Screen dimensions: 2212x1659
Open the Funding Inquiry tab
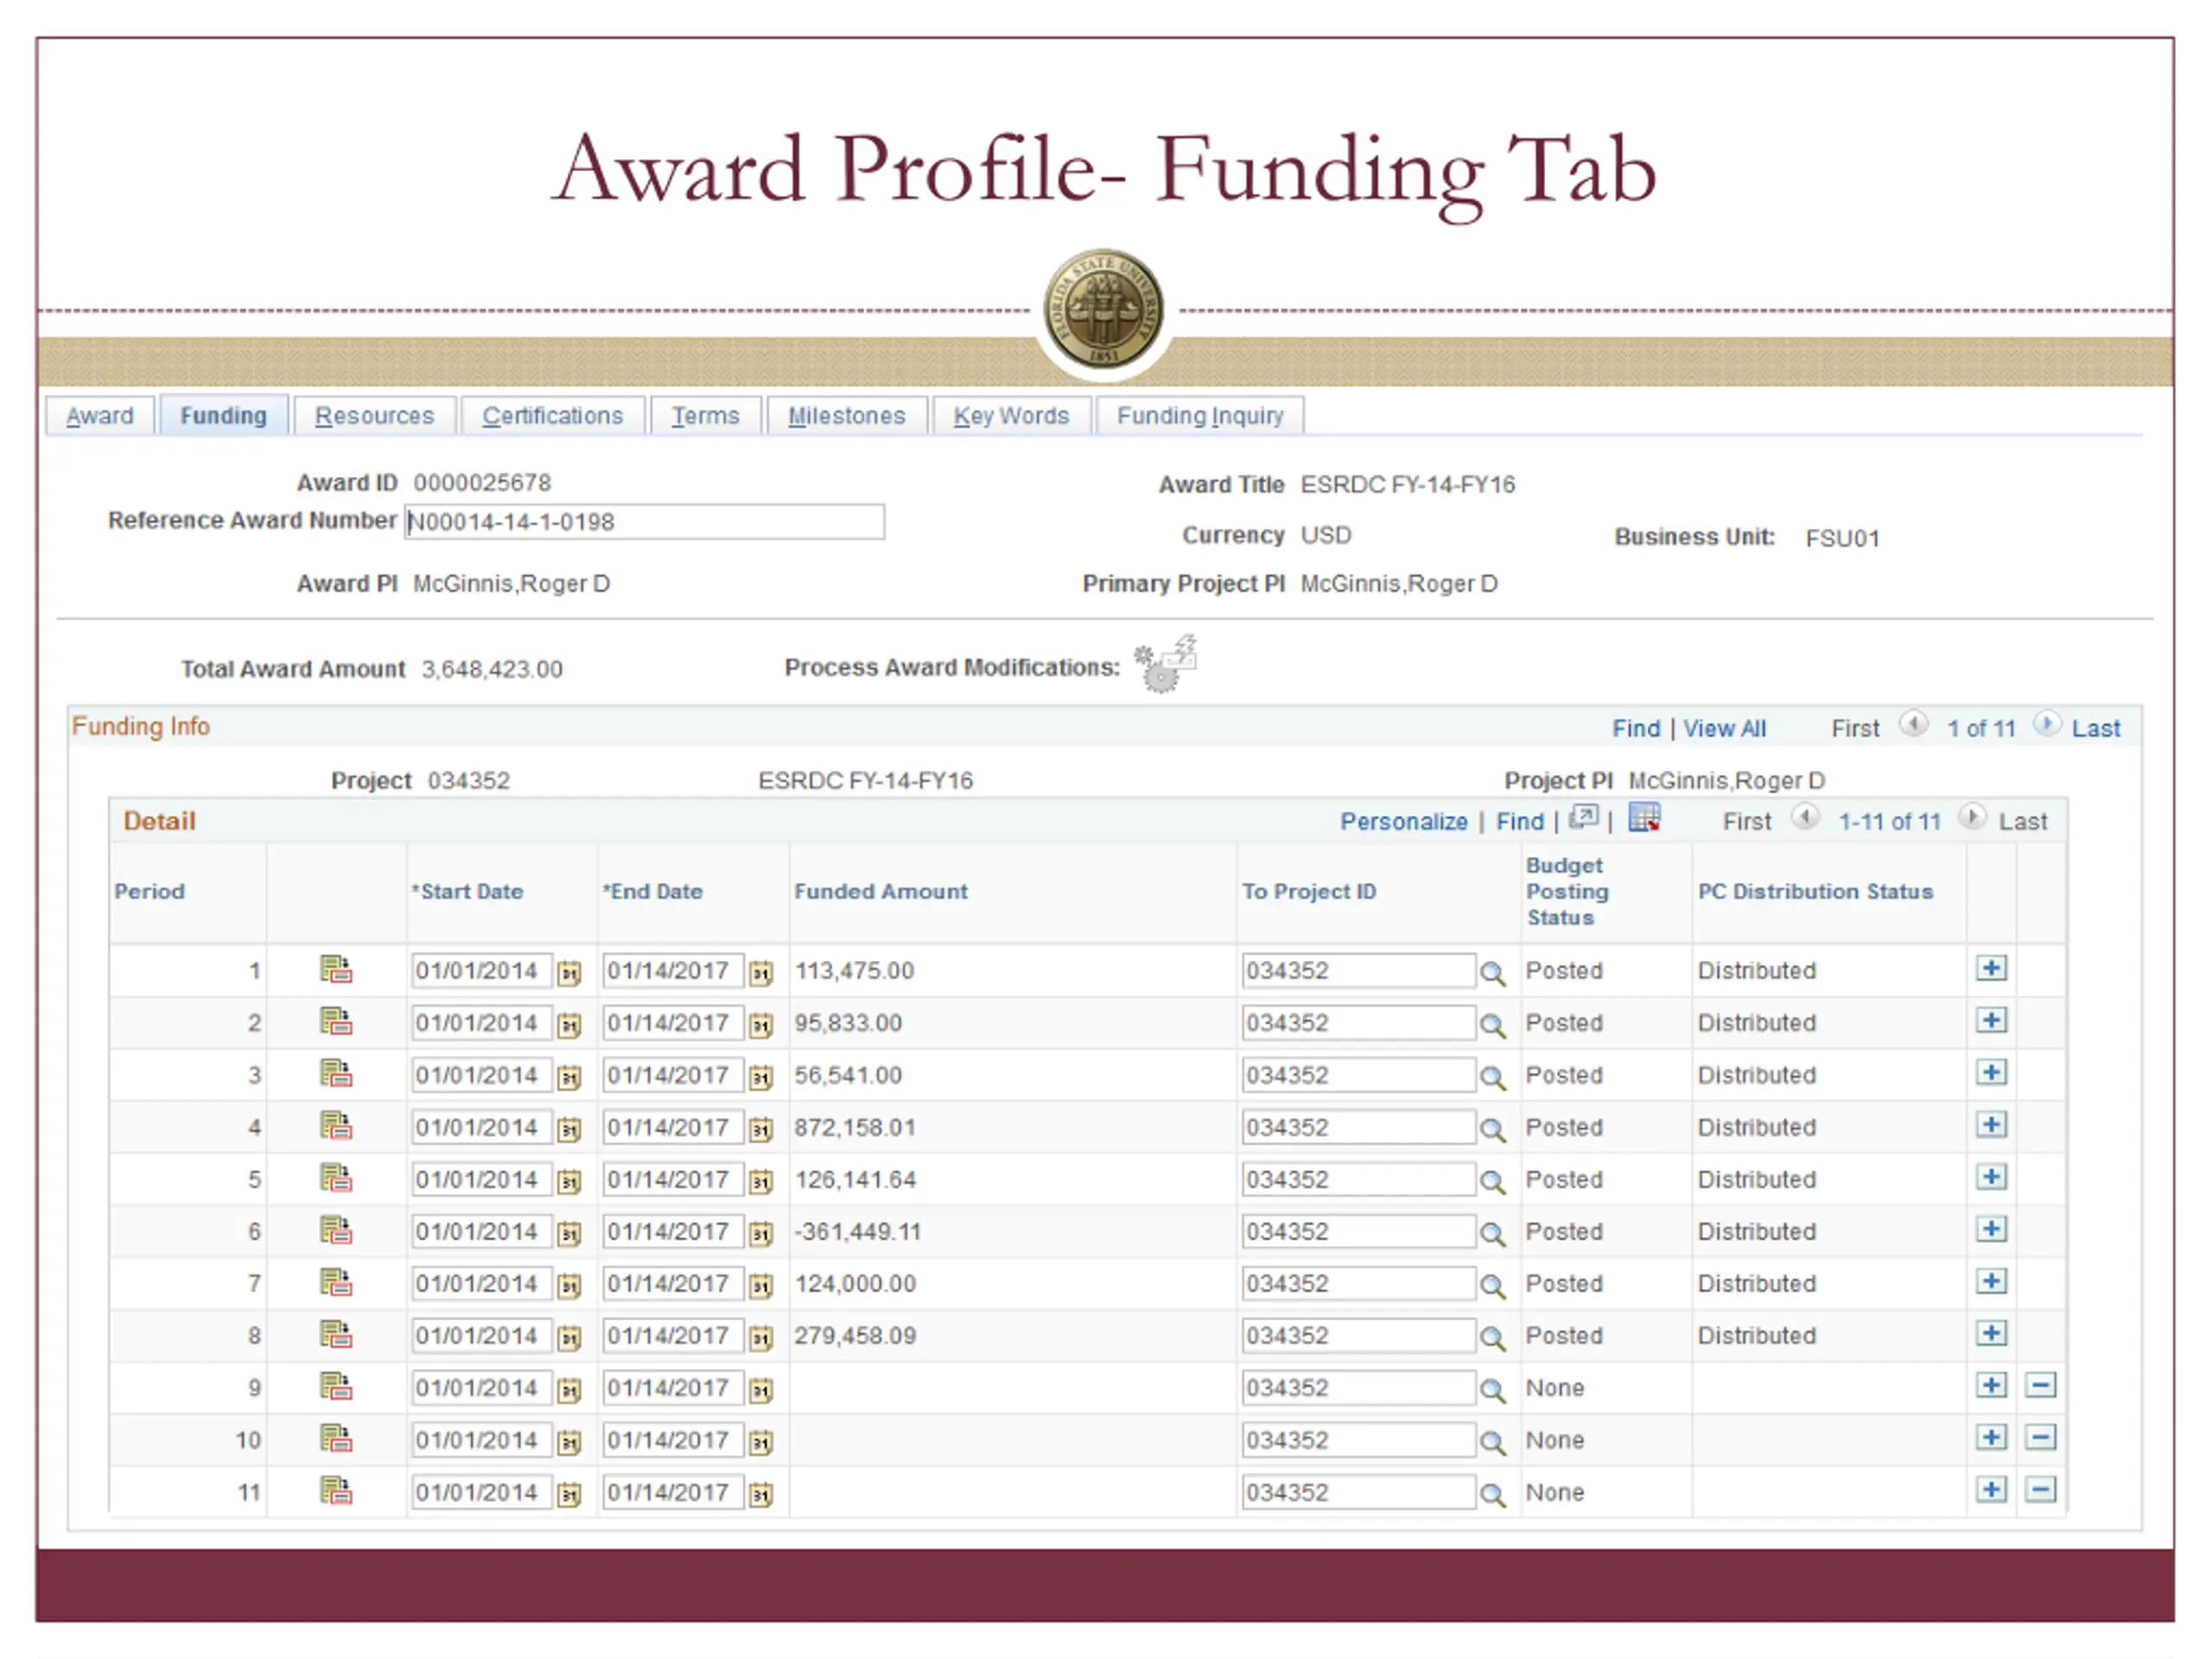(1200, 415)
